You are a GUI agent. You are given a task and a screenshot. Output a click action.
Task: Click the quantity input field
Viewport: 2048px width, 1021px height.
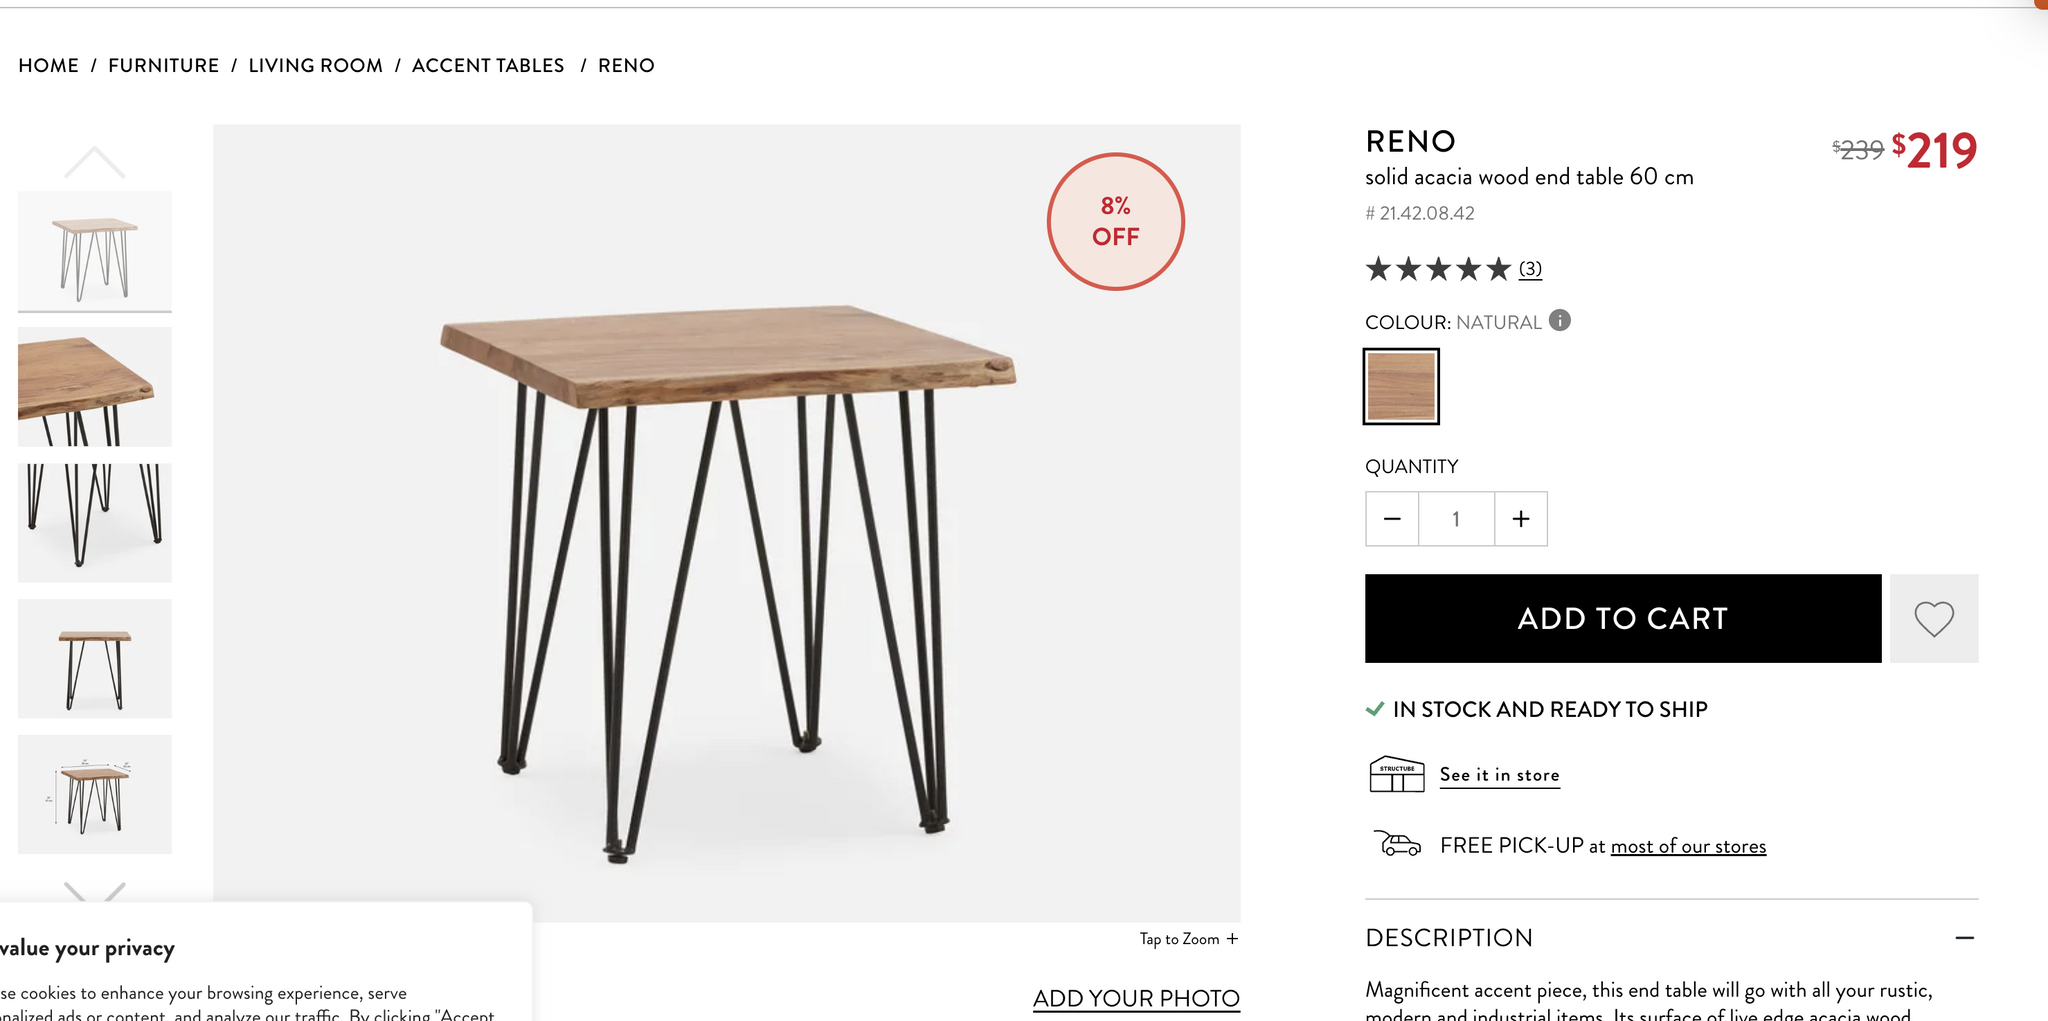coord(1456,519)
